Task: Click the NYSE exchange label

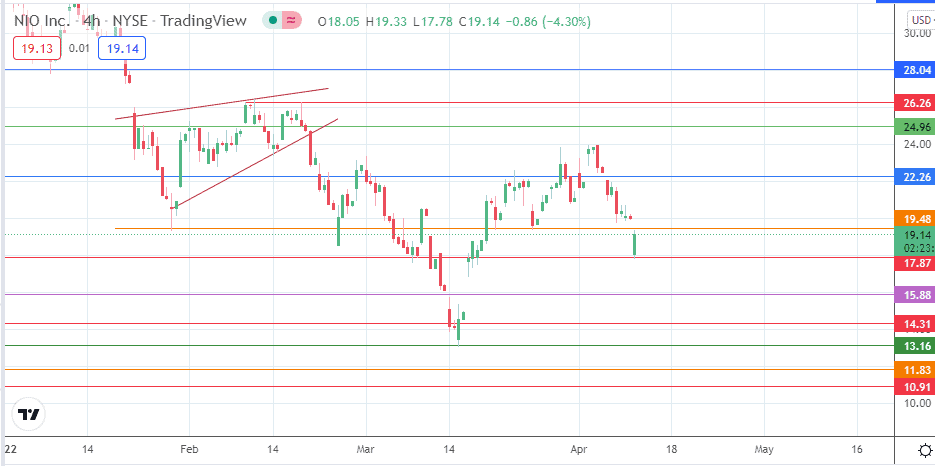Action: point(132,21)
